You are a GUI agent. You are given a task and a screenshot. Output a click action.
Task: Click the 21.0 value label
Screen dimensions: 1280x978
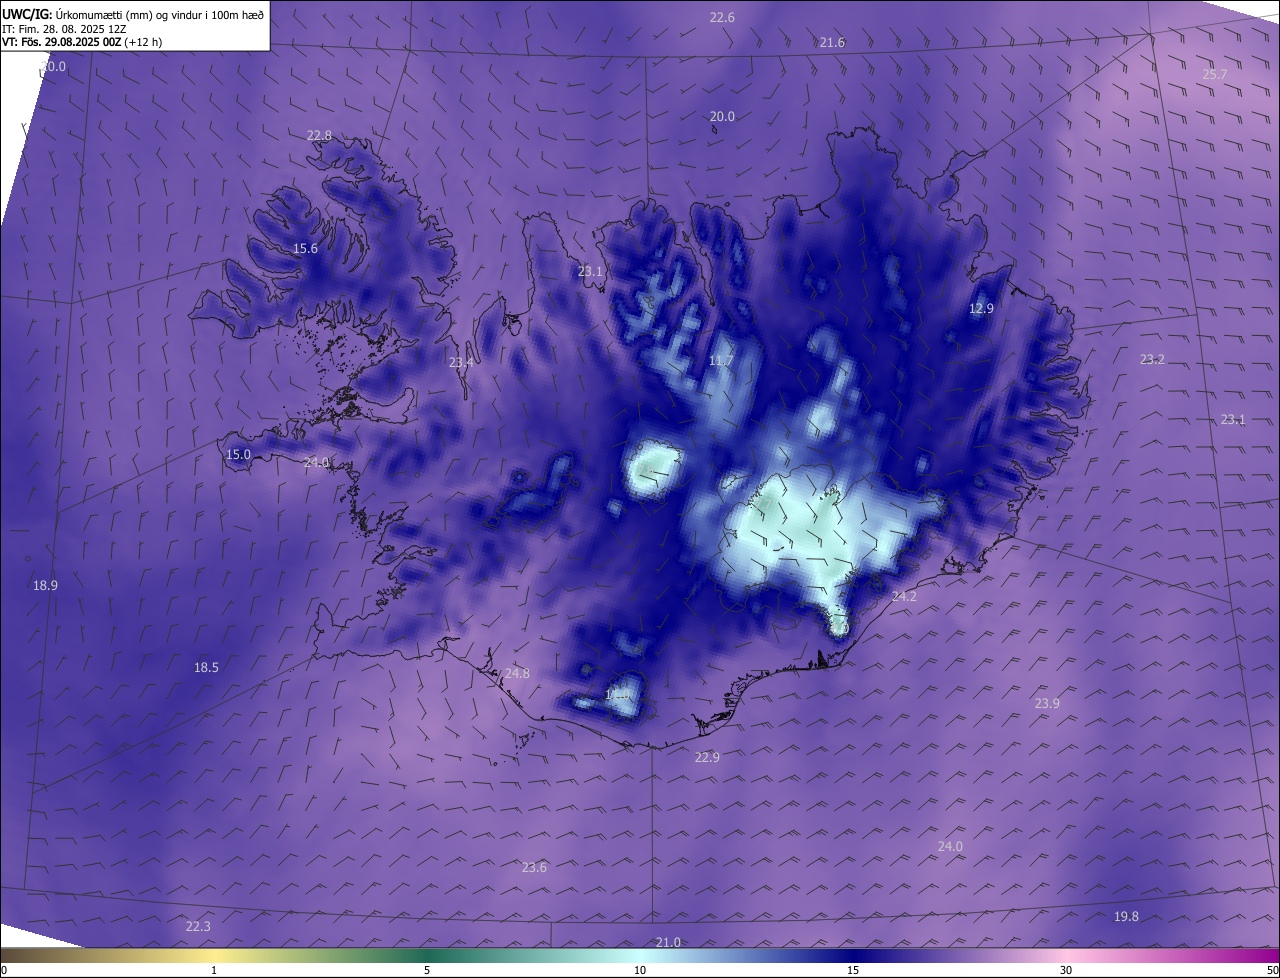point(668,943)
